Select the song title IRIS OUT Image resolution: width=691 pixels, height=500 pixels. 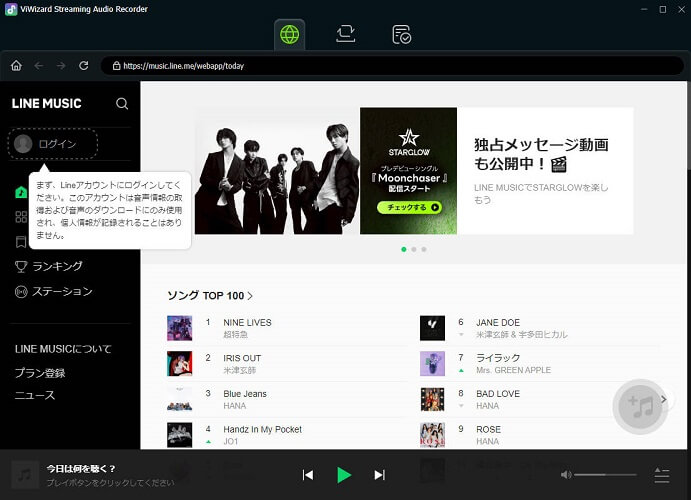coord(242,358)
